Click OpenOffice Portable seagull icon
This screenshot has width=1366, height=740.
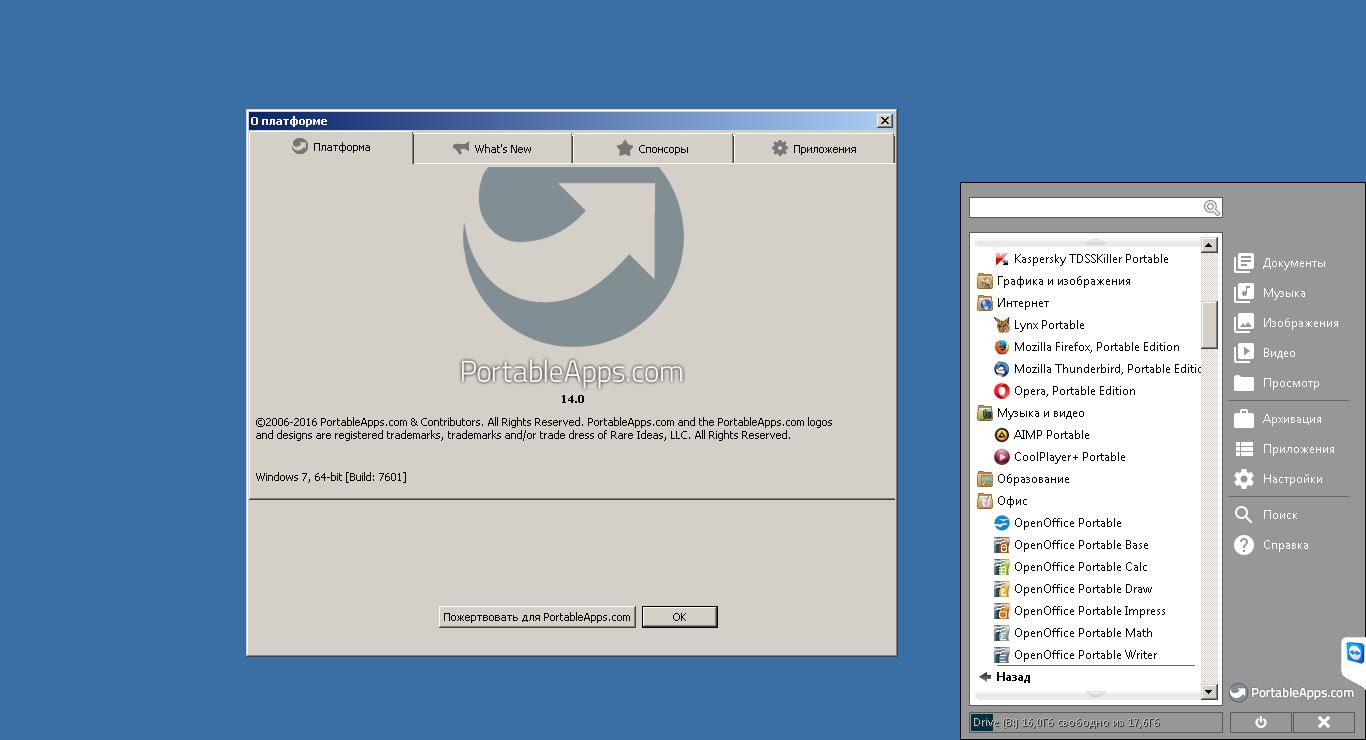[1001, 523]
